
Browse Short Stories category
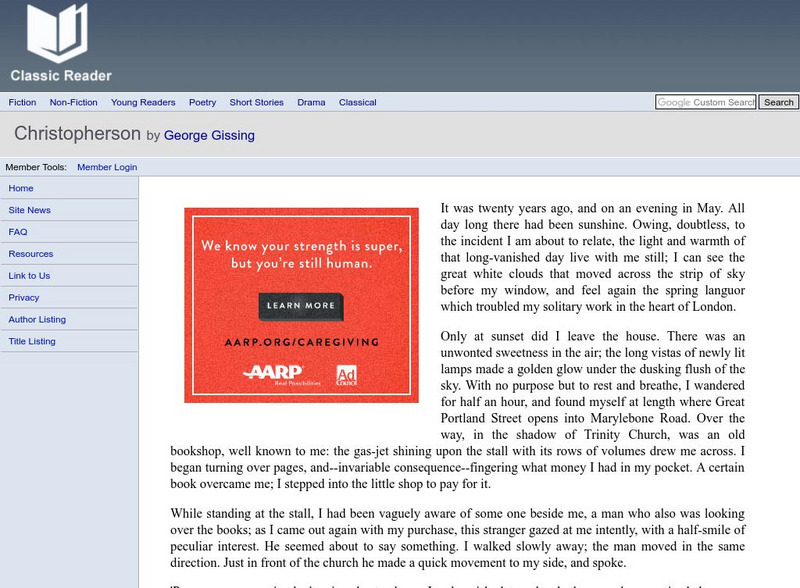[256, 102]
